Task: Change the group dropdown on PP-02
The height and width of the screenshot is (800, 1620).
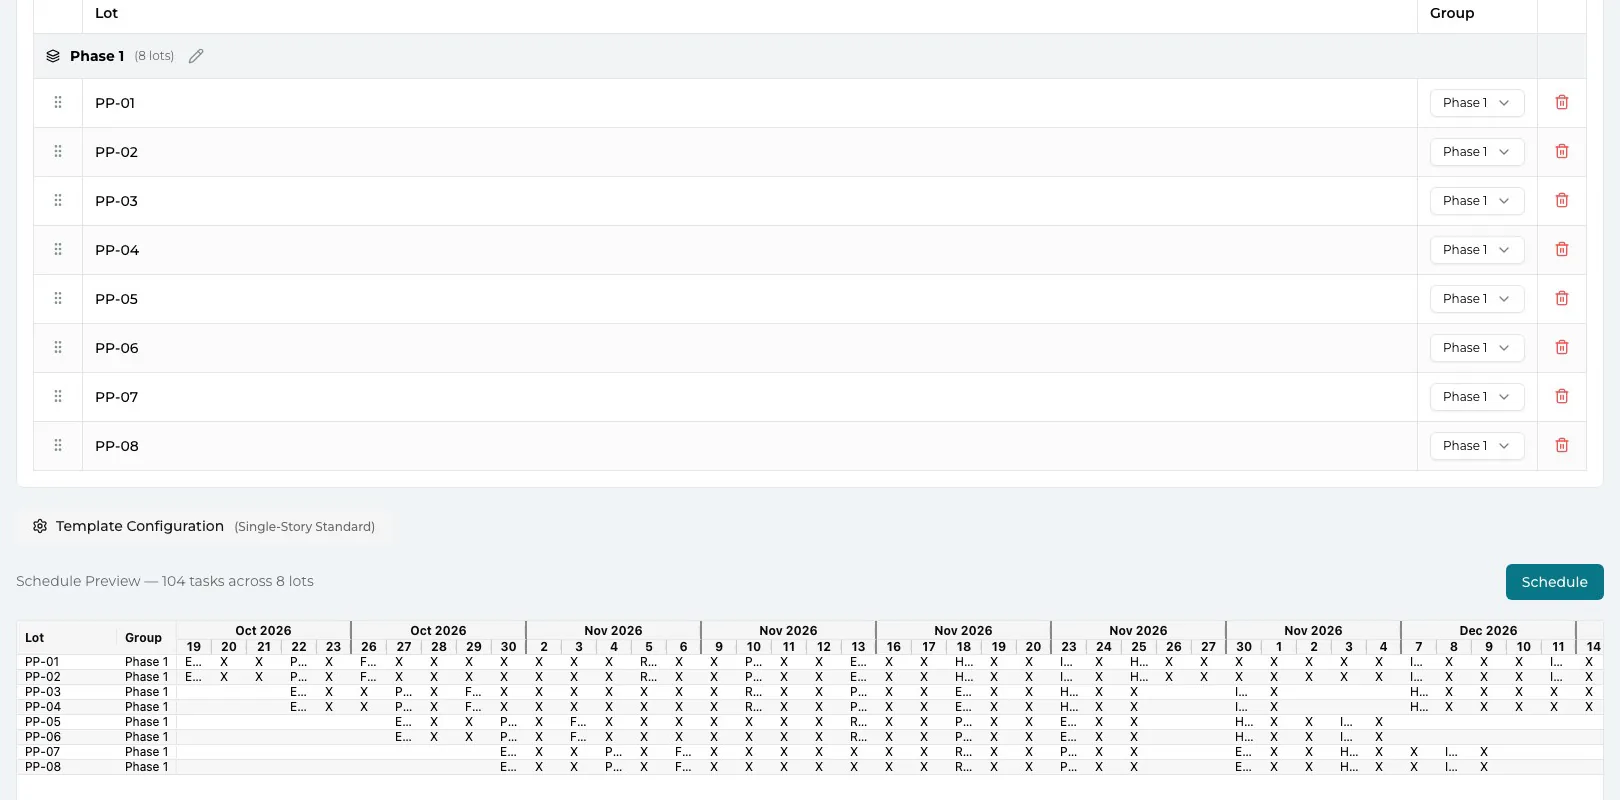Action: pos(1476,152)
